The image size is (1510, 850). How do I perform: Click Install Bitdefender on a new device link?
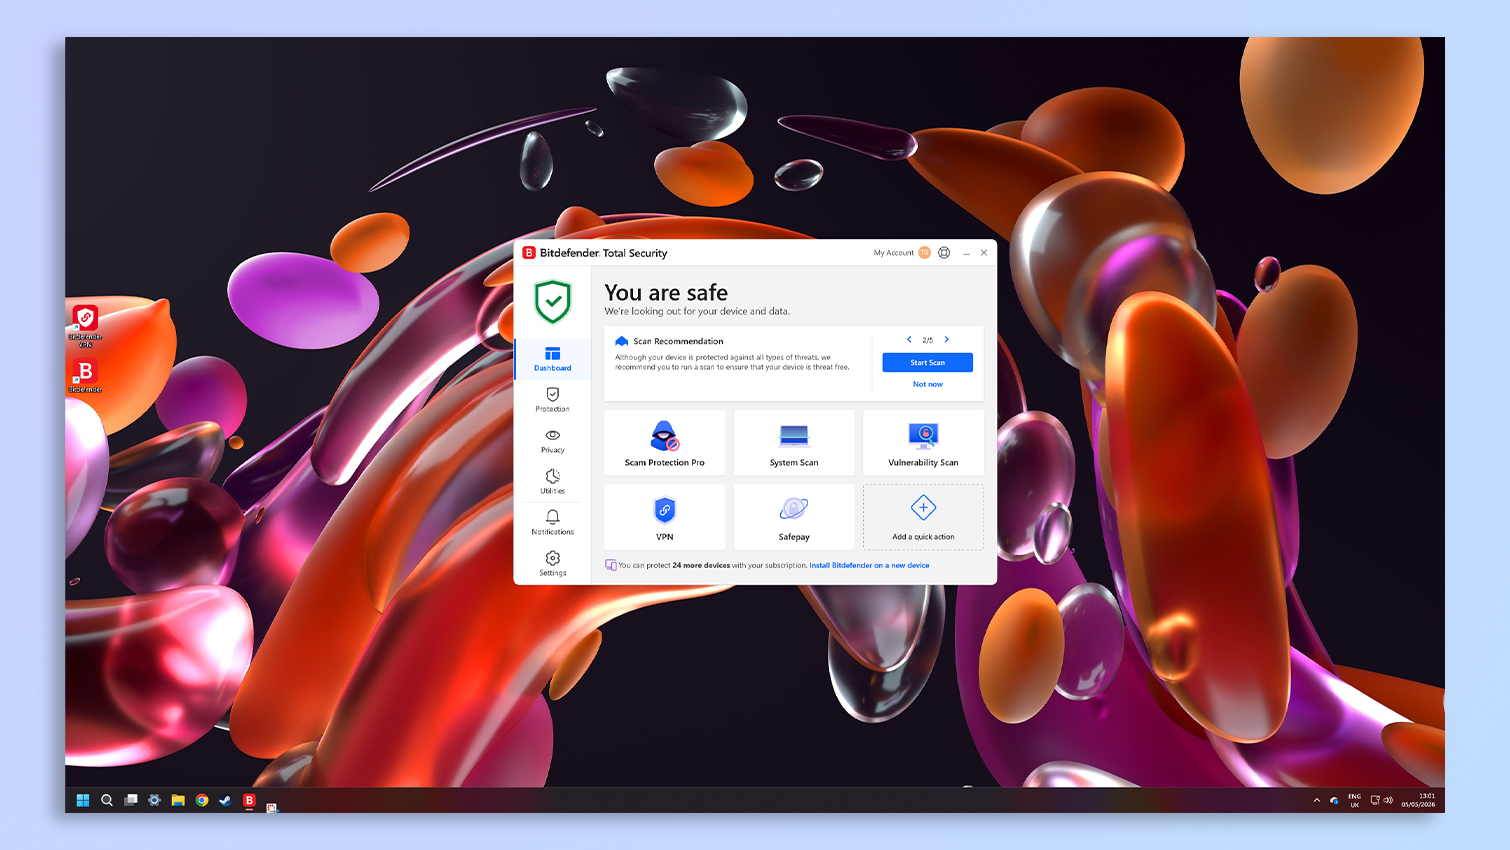coord(869,565)
